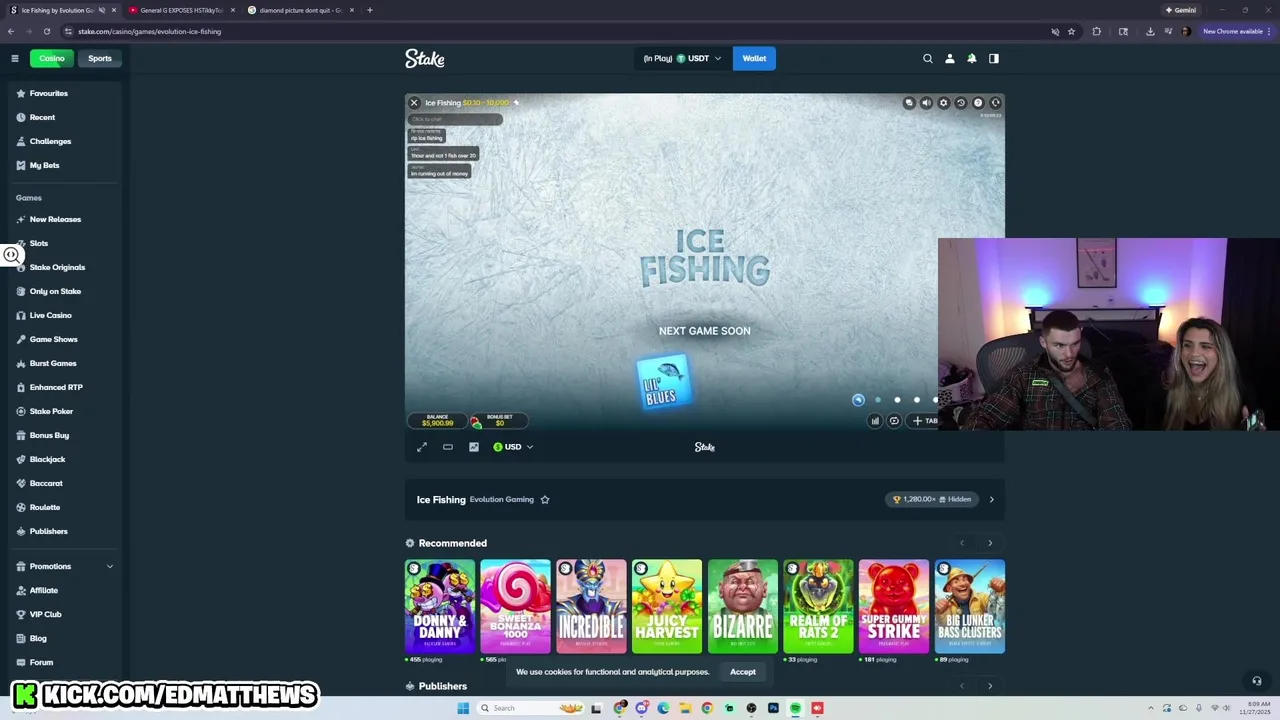The height and width of the screenshot is (720, 1280).
Task: Open the in-game statistics bar chart icon
Action: pyautogui.click(x=875, y=421)
